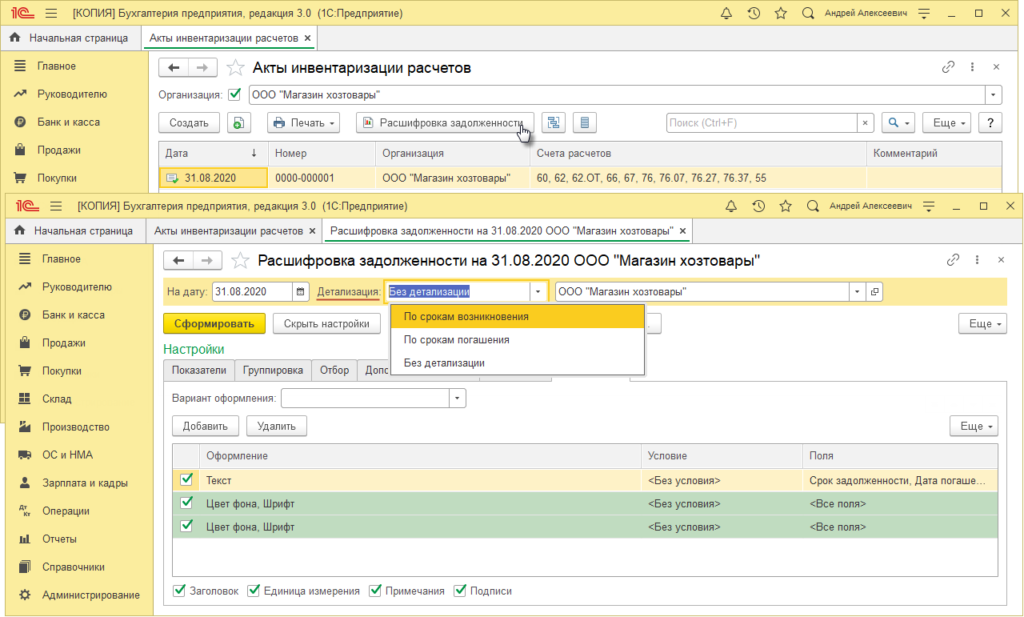Switch to the Группировка settings tab
This screenshot has width=1024, height=617.
pyautogui.click(x=273, y=370)
